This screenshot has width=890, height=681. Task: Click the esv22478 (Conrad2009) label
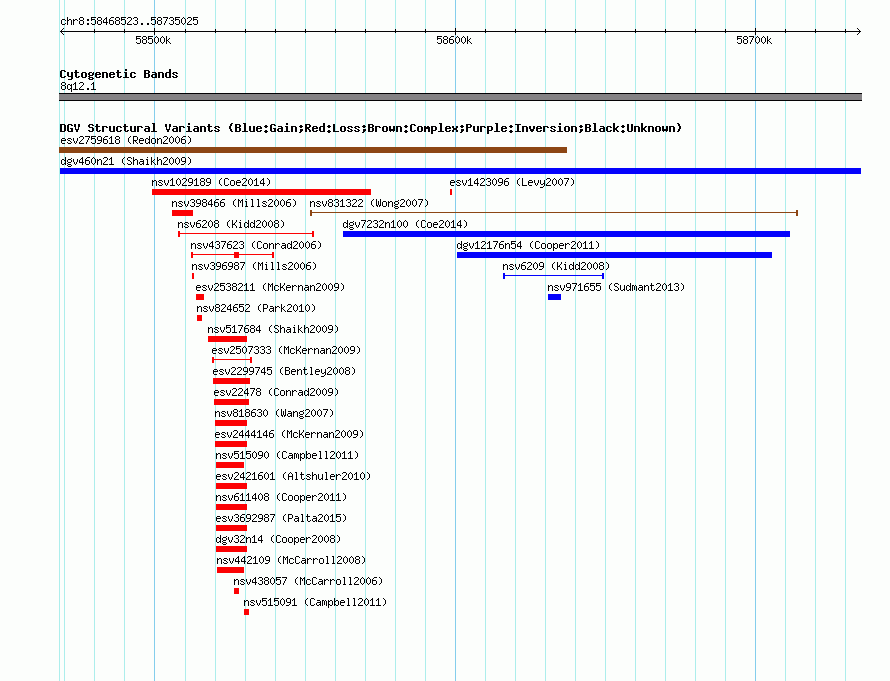click(x=276, y=392)
